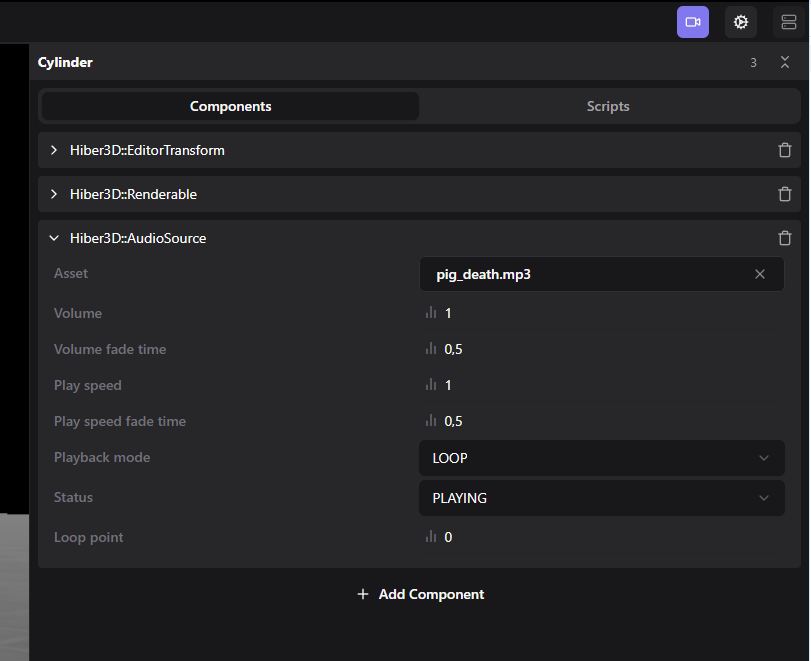This screenshot has height=661, width=811.
Task: Delete the Hiber3D::AudioSource component
Action: (x=785, y=238)
